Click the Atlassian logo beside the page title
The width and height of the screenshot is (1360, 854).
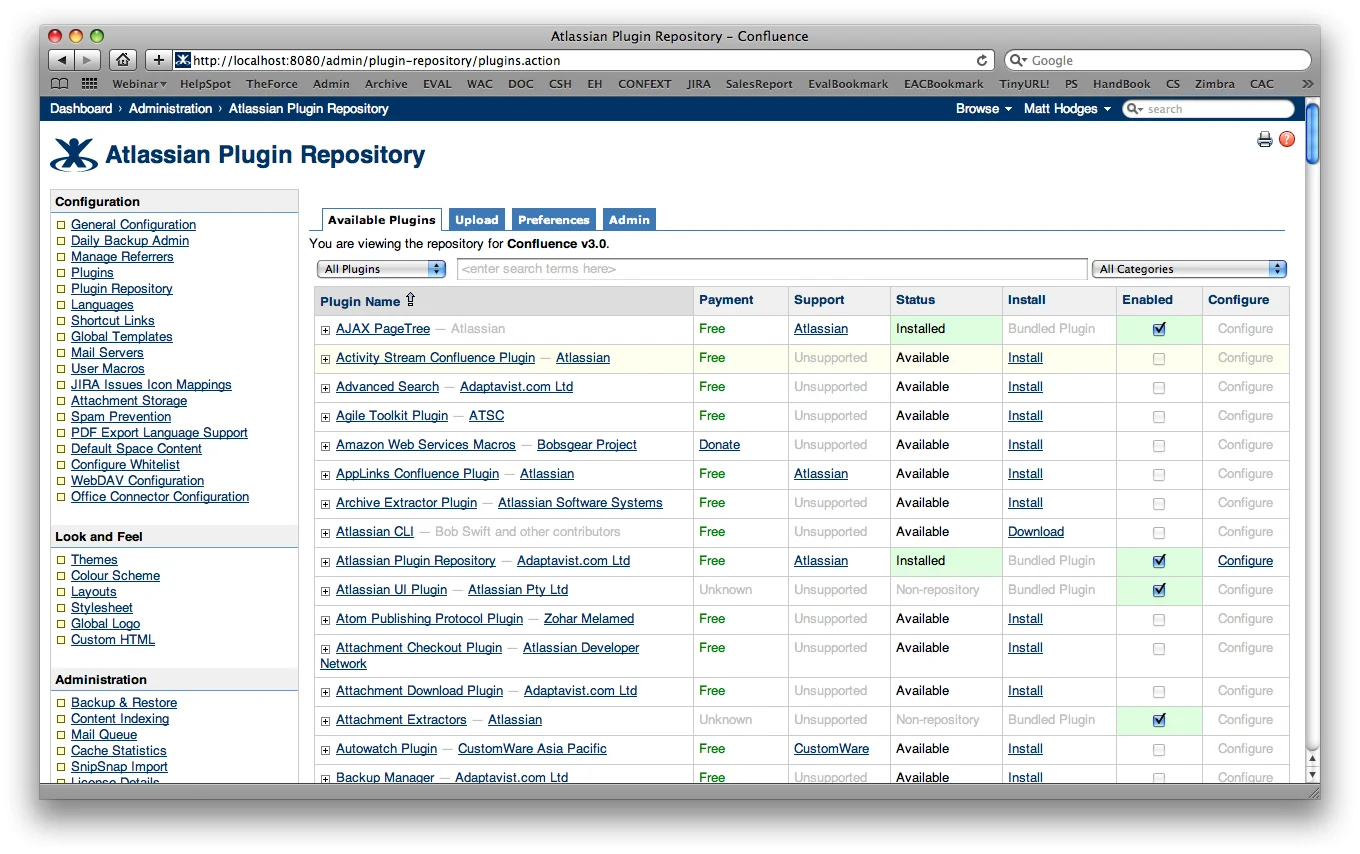pyautogui.click(x=73, y=154)
